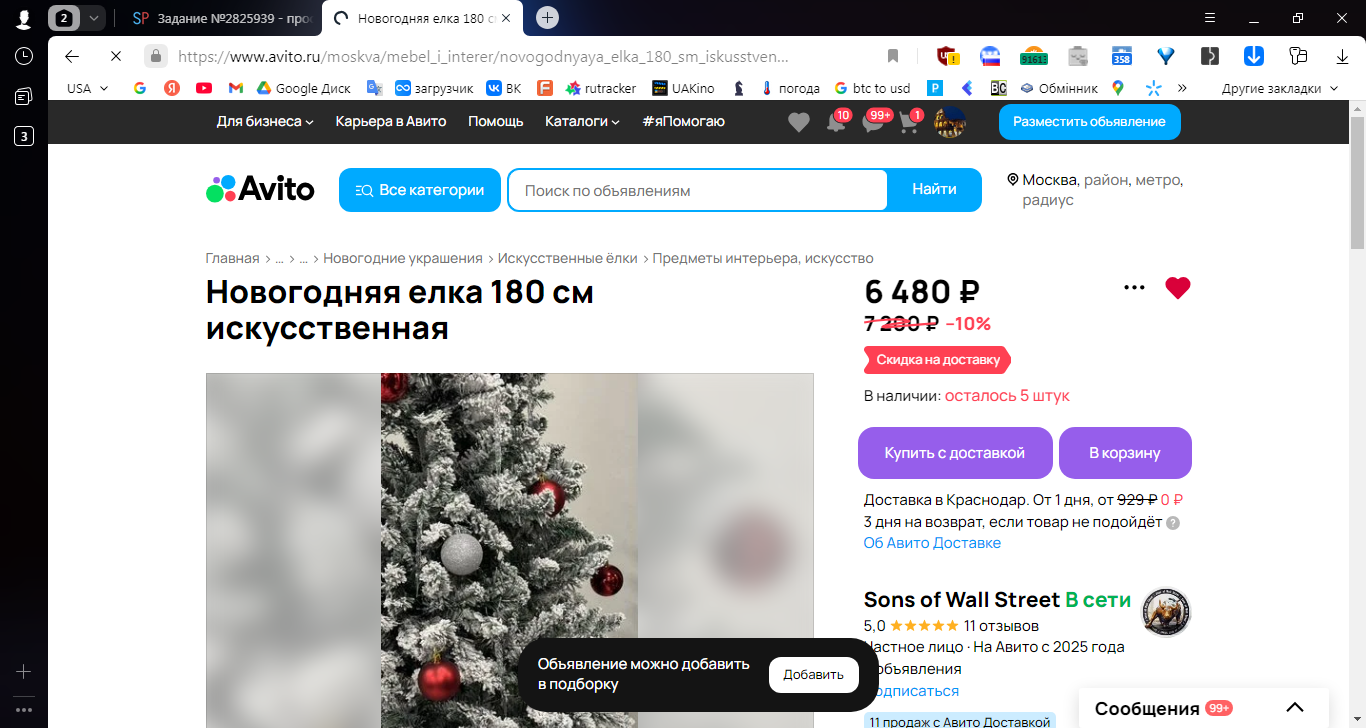Image resolution: width=1366 pixels, height=728 pixels.
Task: Open the YouTube bookmark icon
Action: click(204, 88)
